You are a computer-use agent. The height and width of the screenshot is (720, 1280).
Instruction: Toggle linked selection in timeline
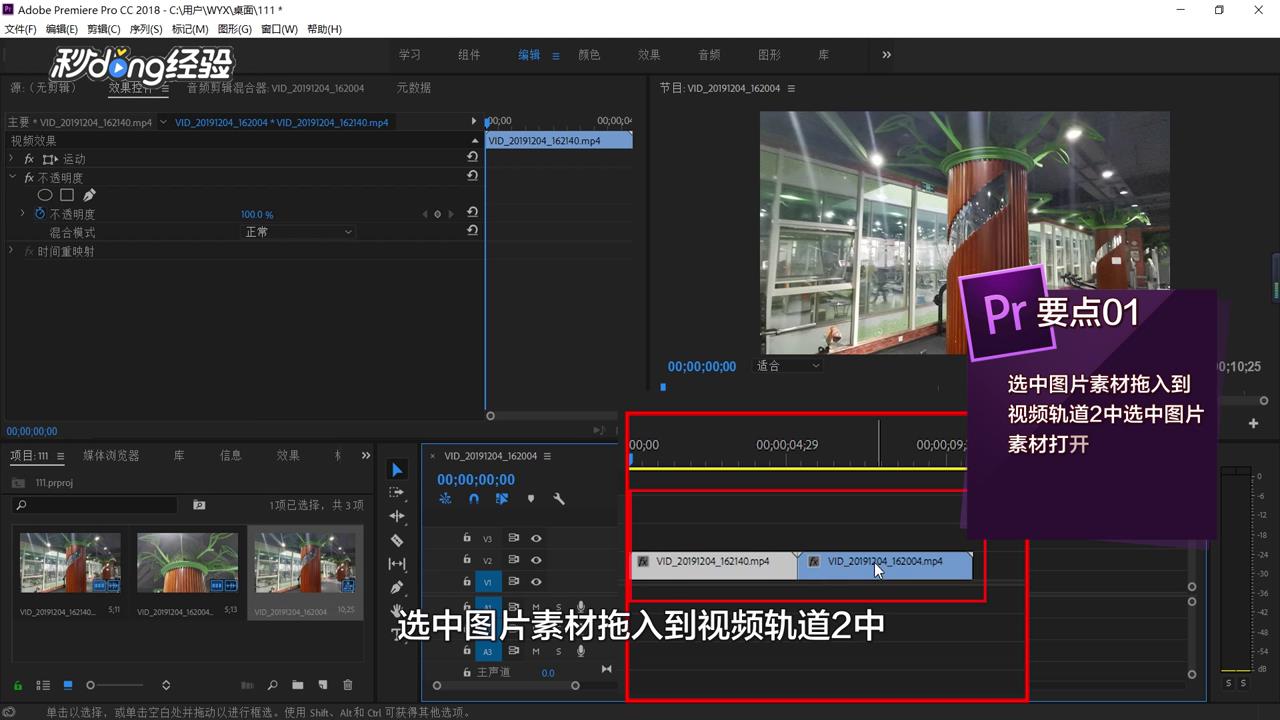[x=502, y=498]
